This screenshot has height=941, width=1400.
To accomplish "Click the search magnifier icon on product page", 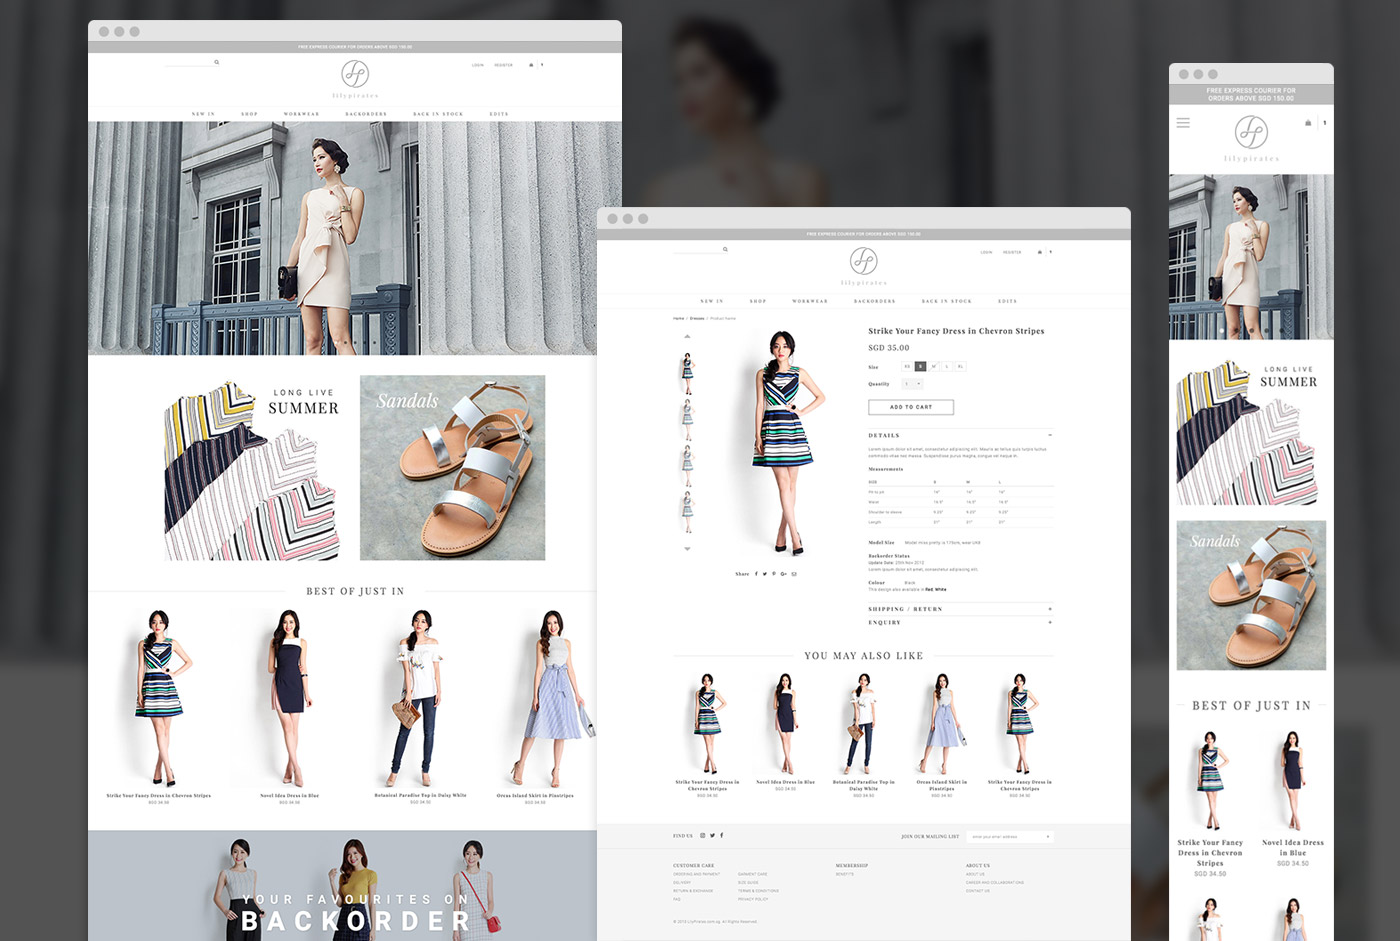I will click(725, 250).
